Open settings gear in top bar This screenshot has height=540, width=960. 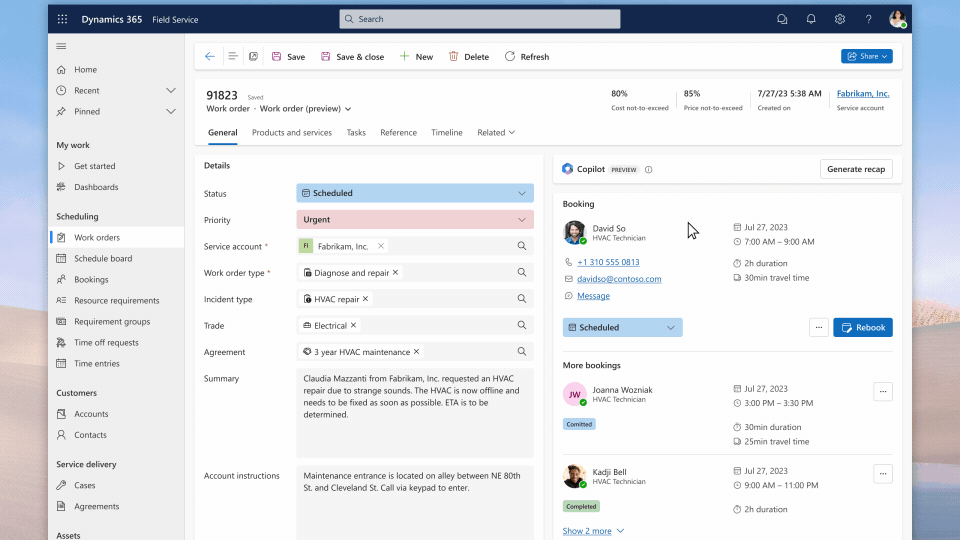[x=840, y=19]
